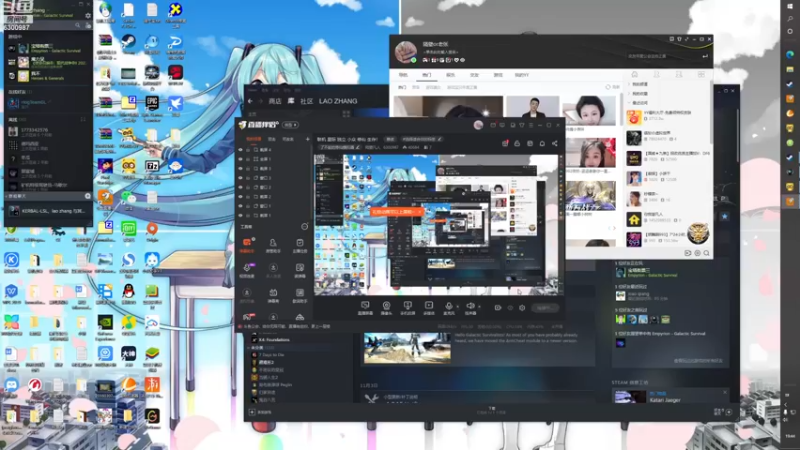Click the gift box icon with red dot
The image size is (800, 450).
pos(505,143)
